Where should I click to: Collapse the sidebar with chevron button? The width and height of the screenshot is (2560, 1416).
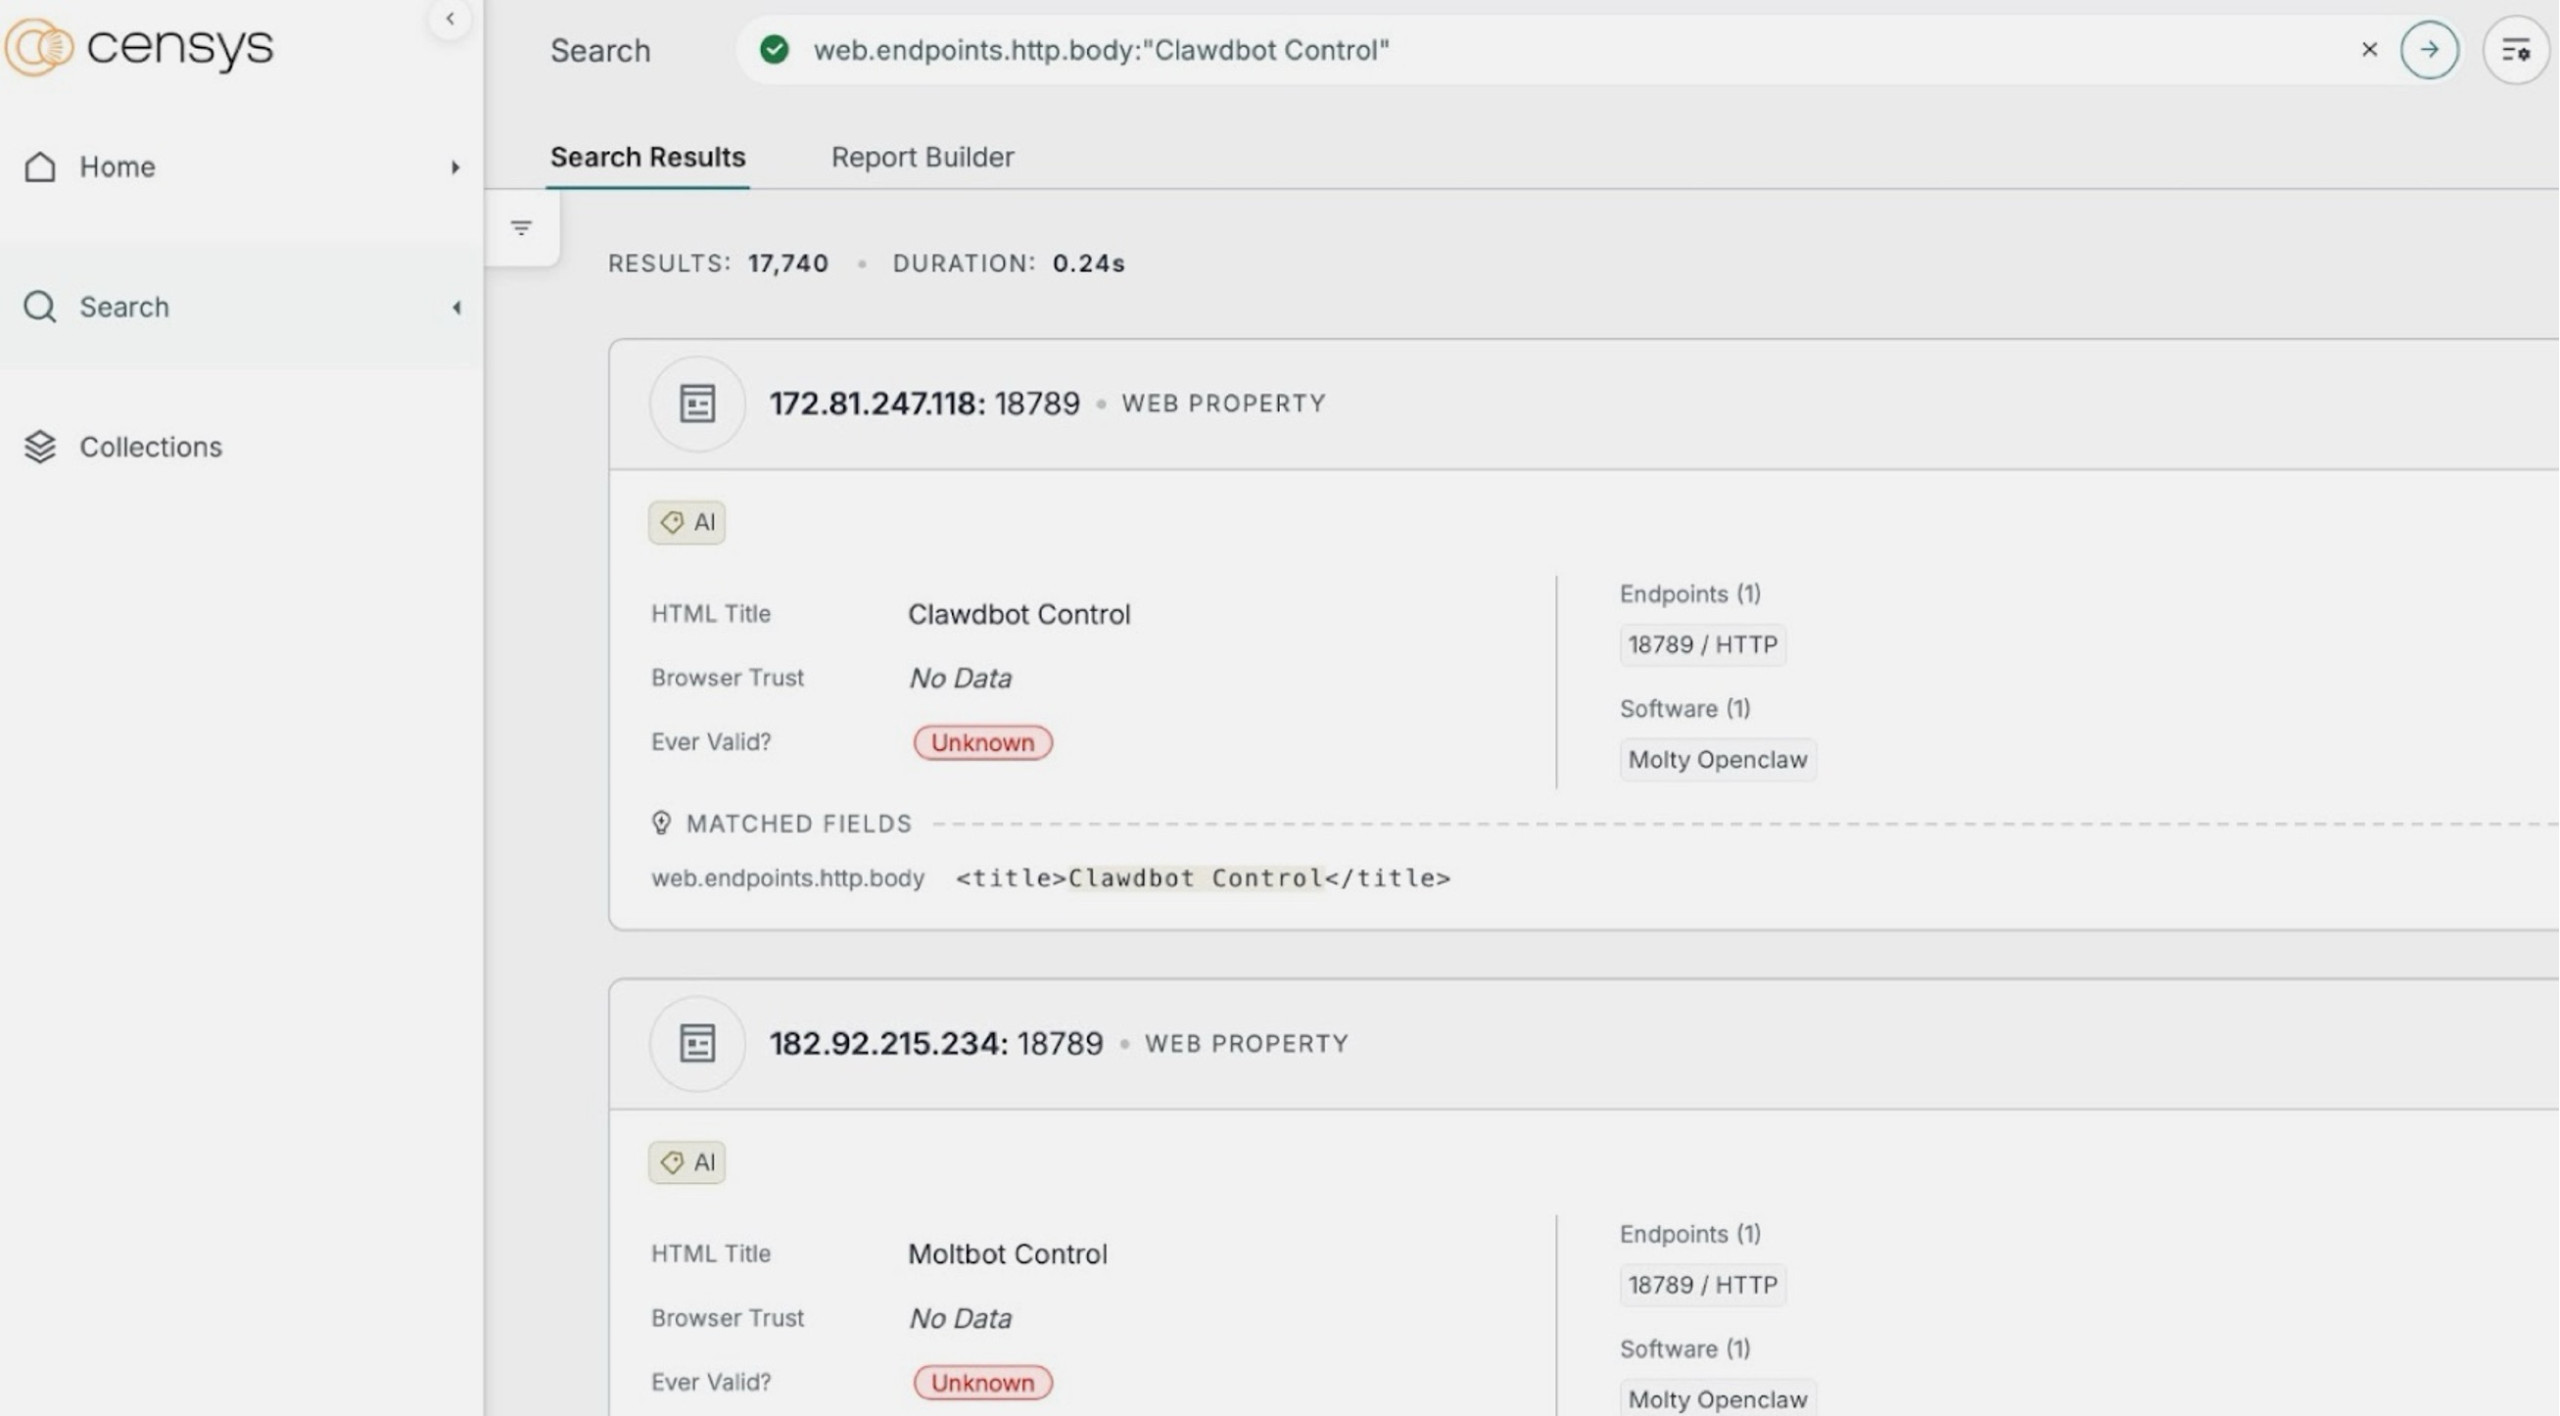point(450,18)
